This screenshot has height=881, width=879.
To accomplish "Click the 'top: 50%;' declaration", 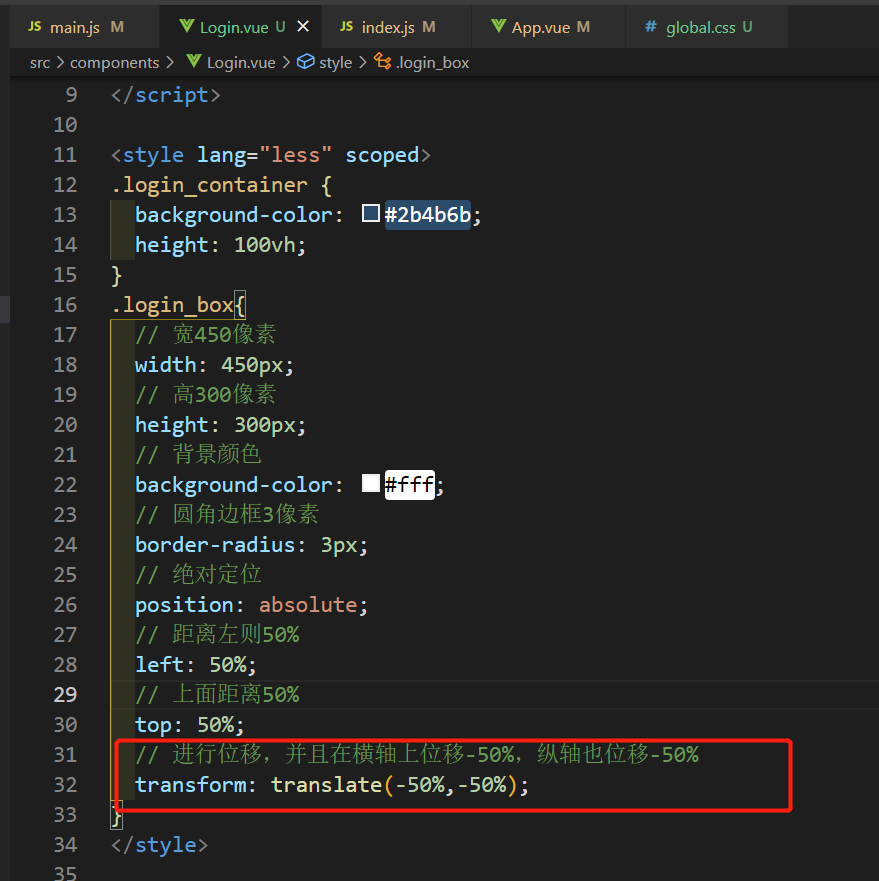I will (189, 725).
